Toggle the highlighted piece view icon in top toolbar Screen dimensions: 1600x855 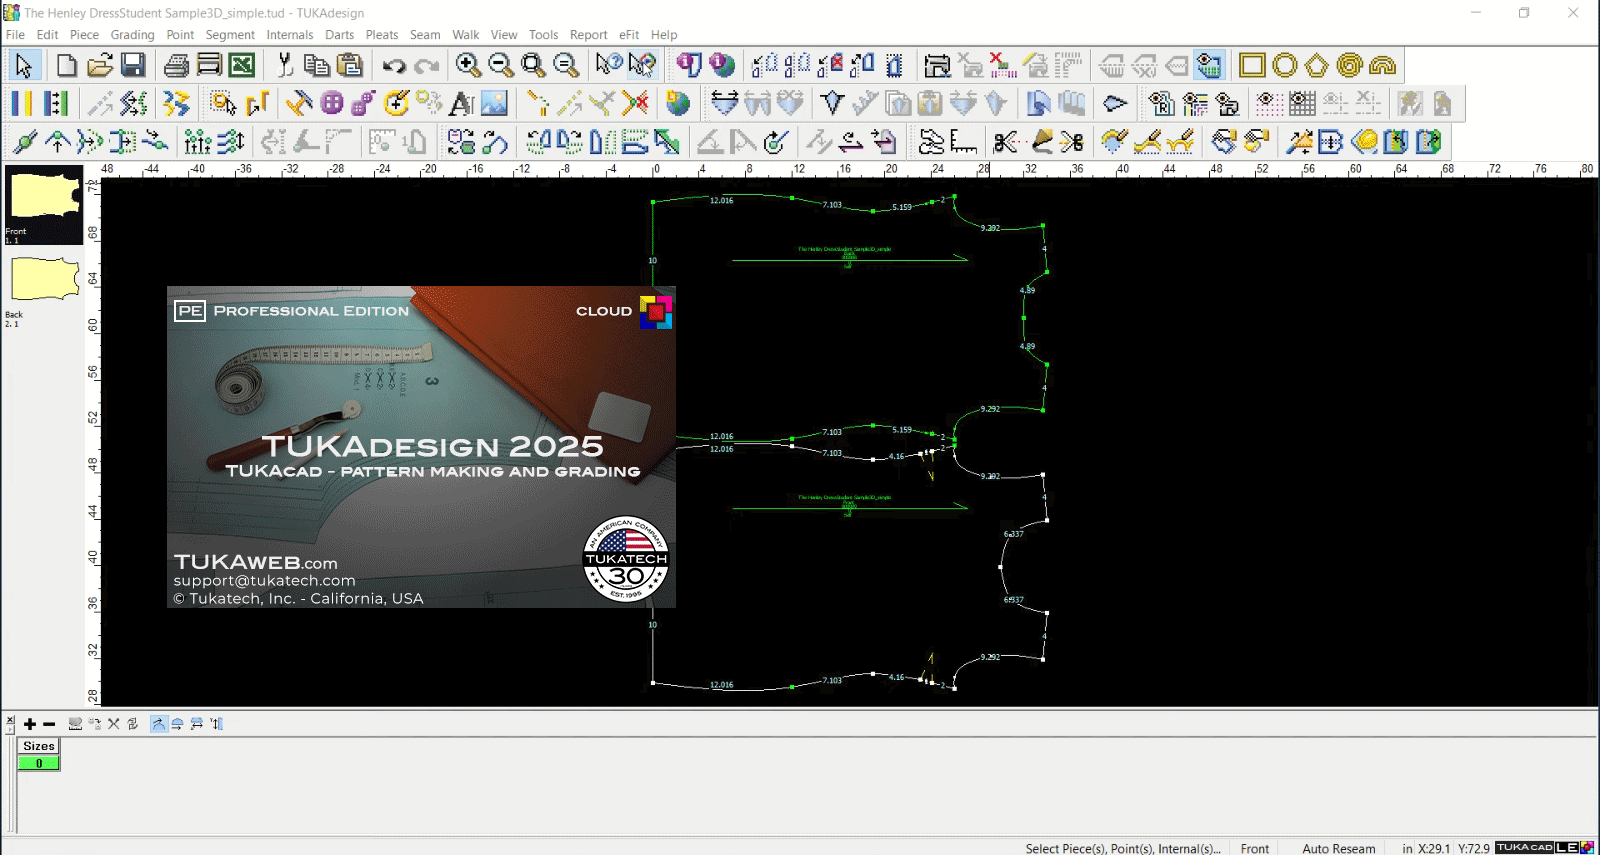click(x=1209, y=66)
